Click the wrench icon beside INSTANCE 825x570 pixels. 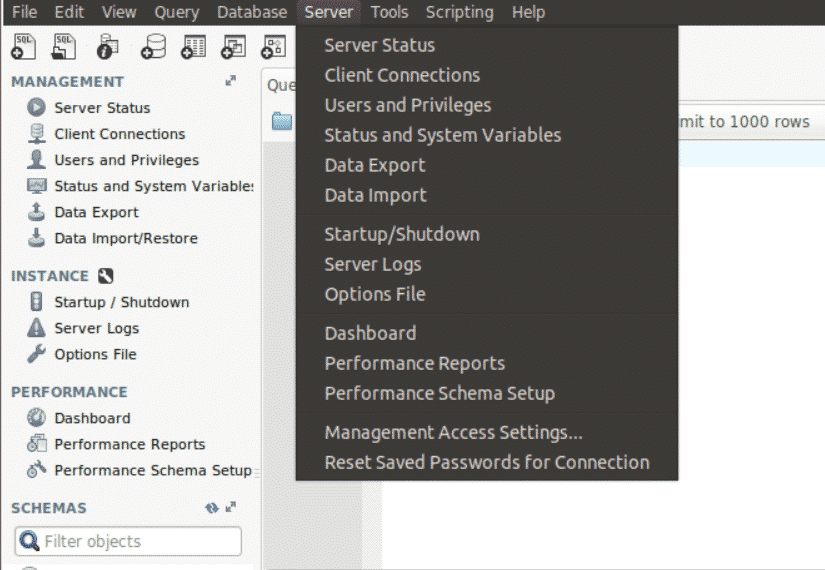[106, 276]
